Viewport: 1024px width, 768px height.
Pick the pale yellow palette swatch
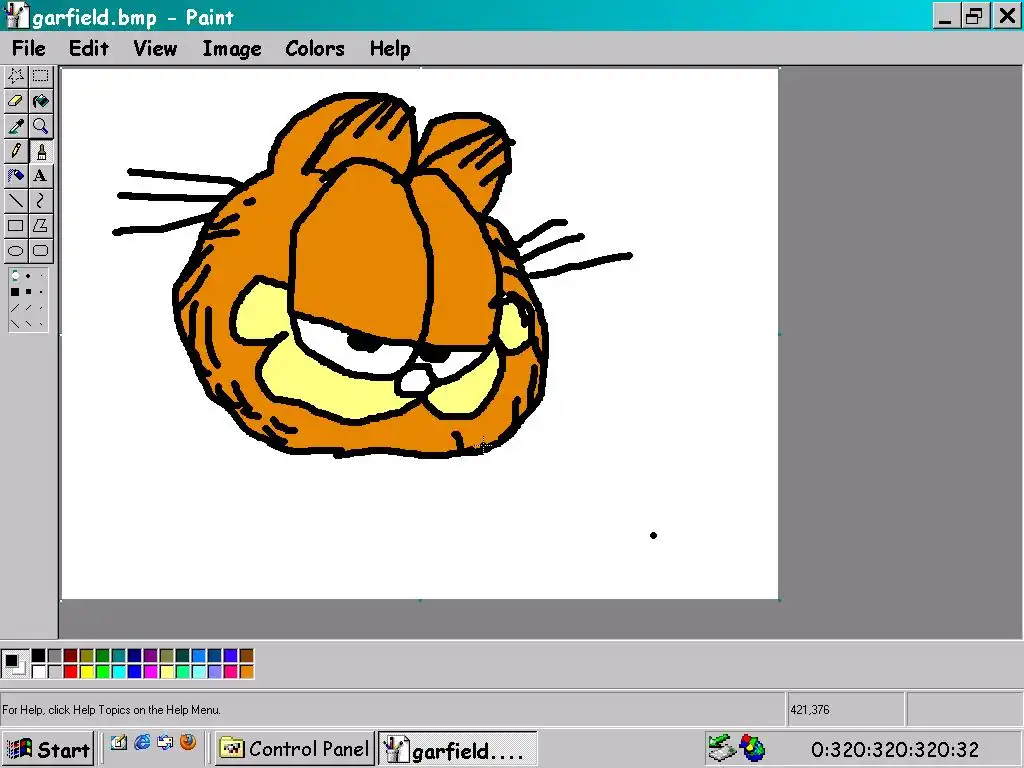pos(167,671)
